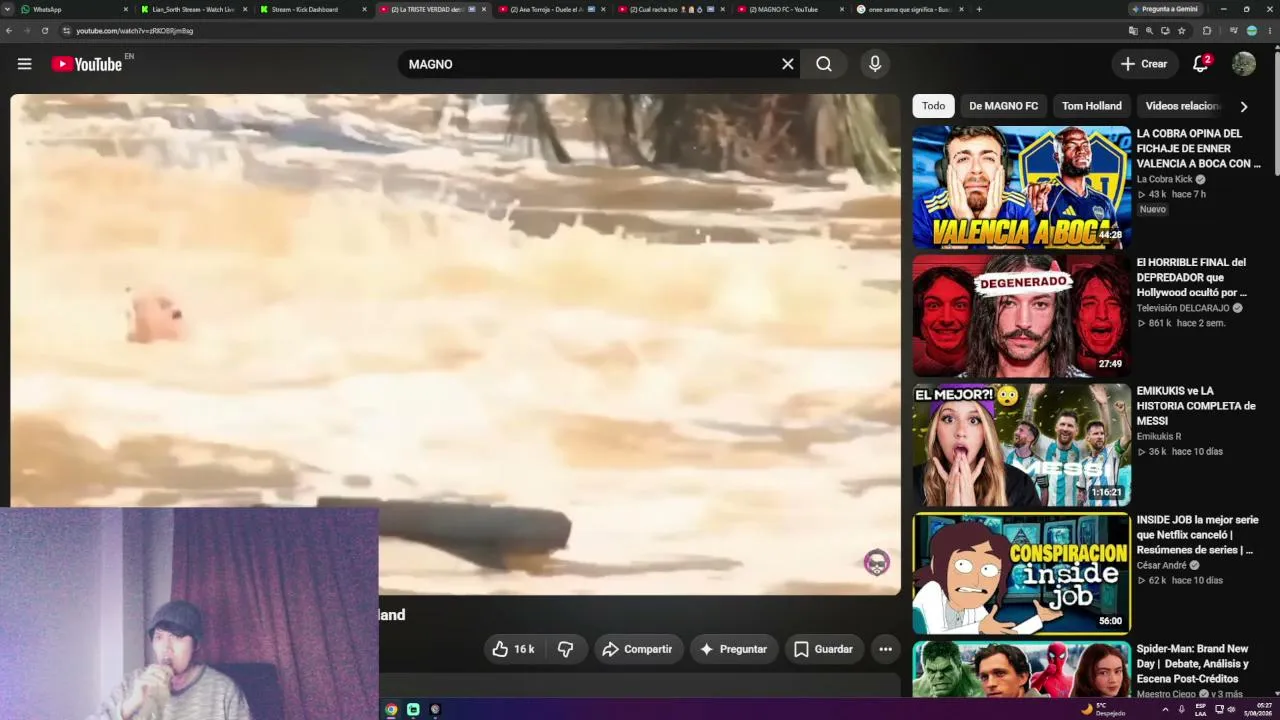Share the video via Compartir
The width and height of the screenshot is (1280, 720).
[x=638, y=649]
